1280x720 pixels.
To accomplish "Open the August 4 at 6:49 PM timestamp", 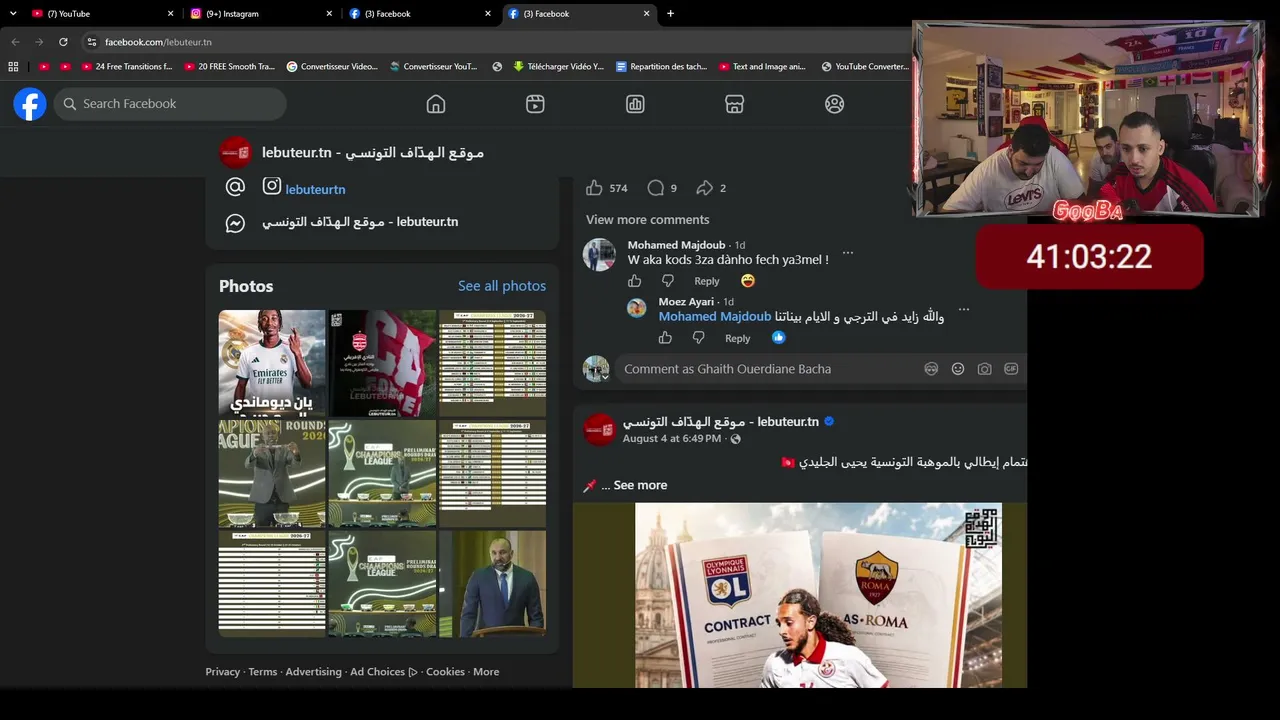I will [x=672, y=439].
